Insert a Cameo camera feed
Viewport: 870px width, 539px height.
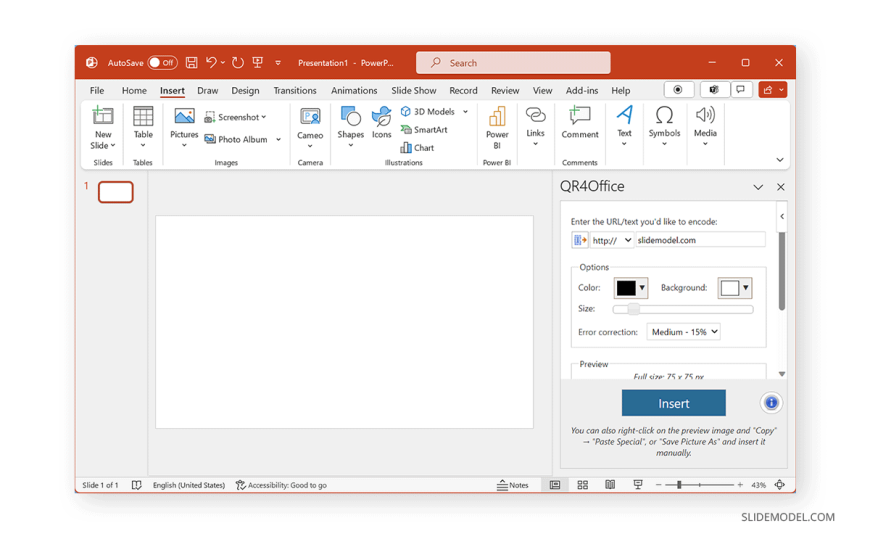310,128
